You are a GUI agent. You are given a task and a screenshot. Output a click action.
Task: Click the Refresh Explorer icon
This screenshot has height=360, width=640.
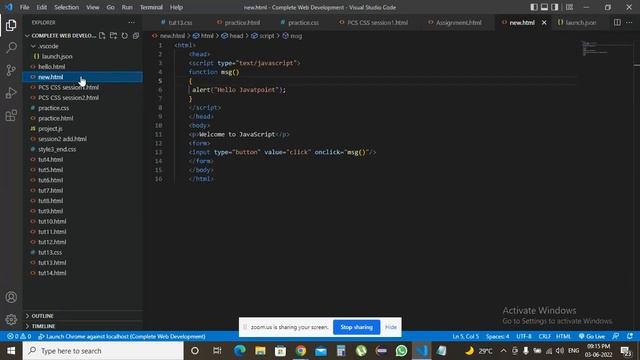click(124, 36)
